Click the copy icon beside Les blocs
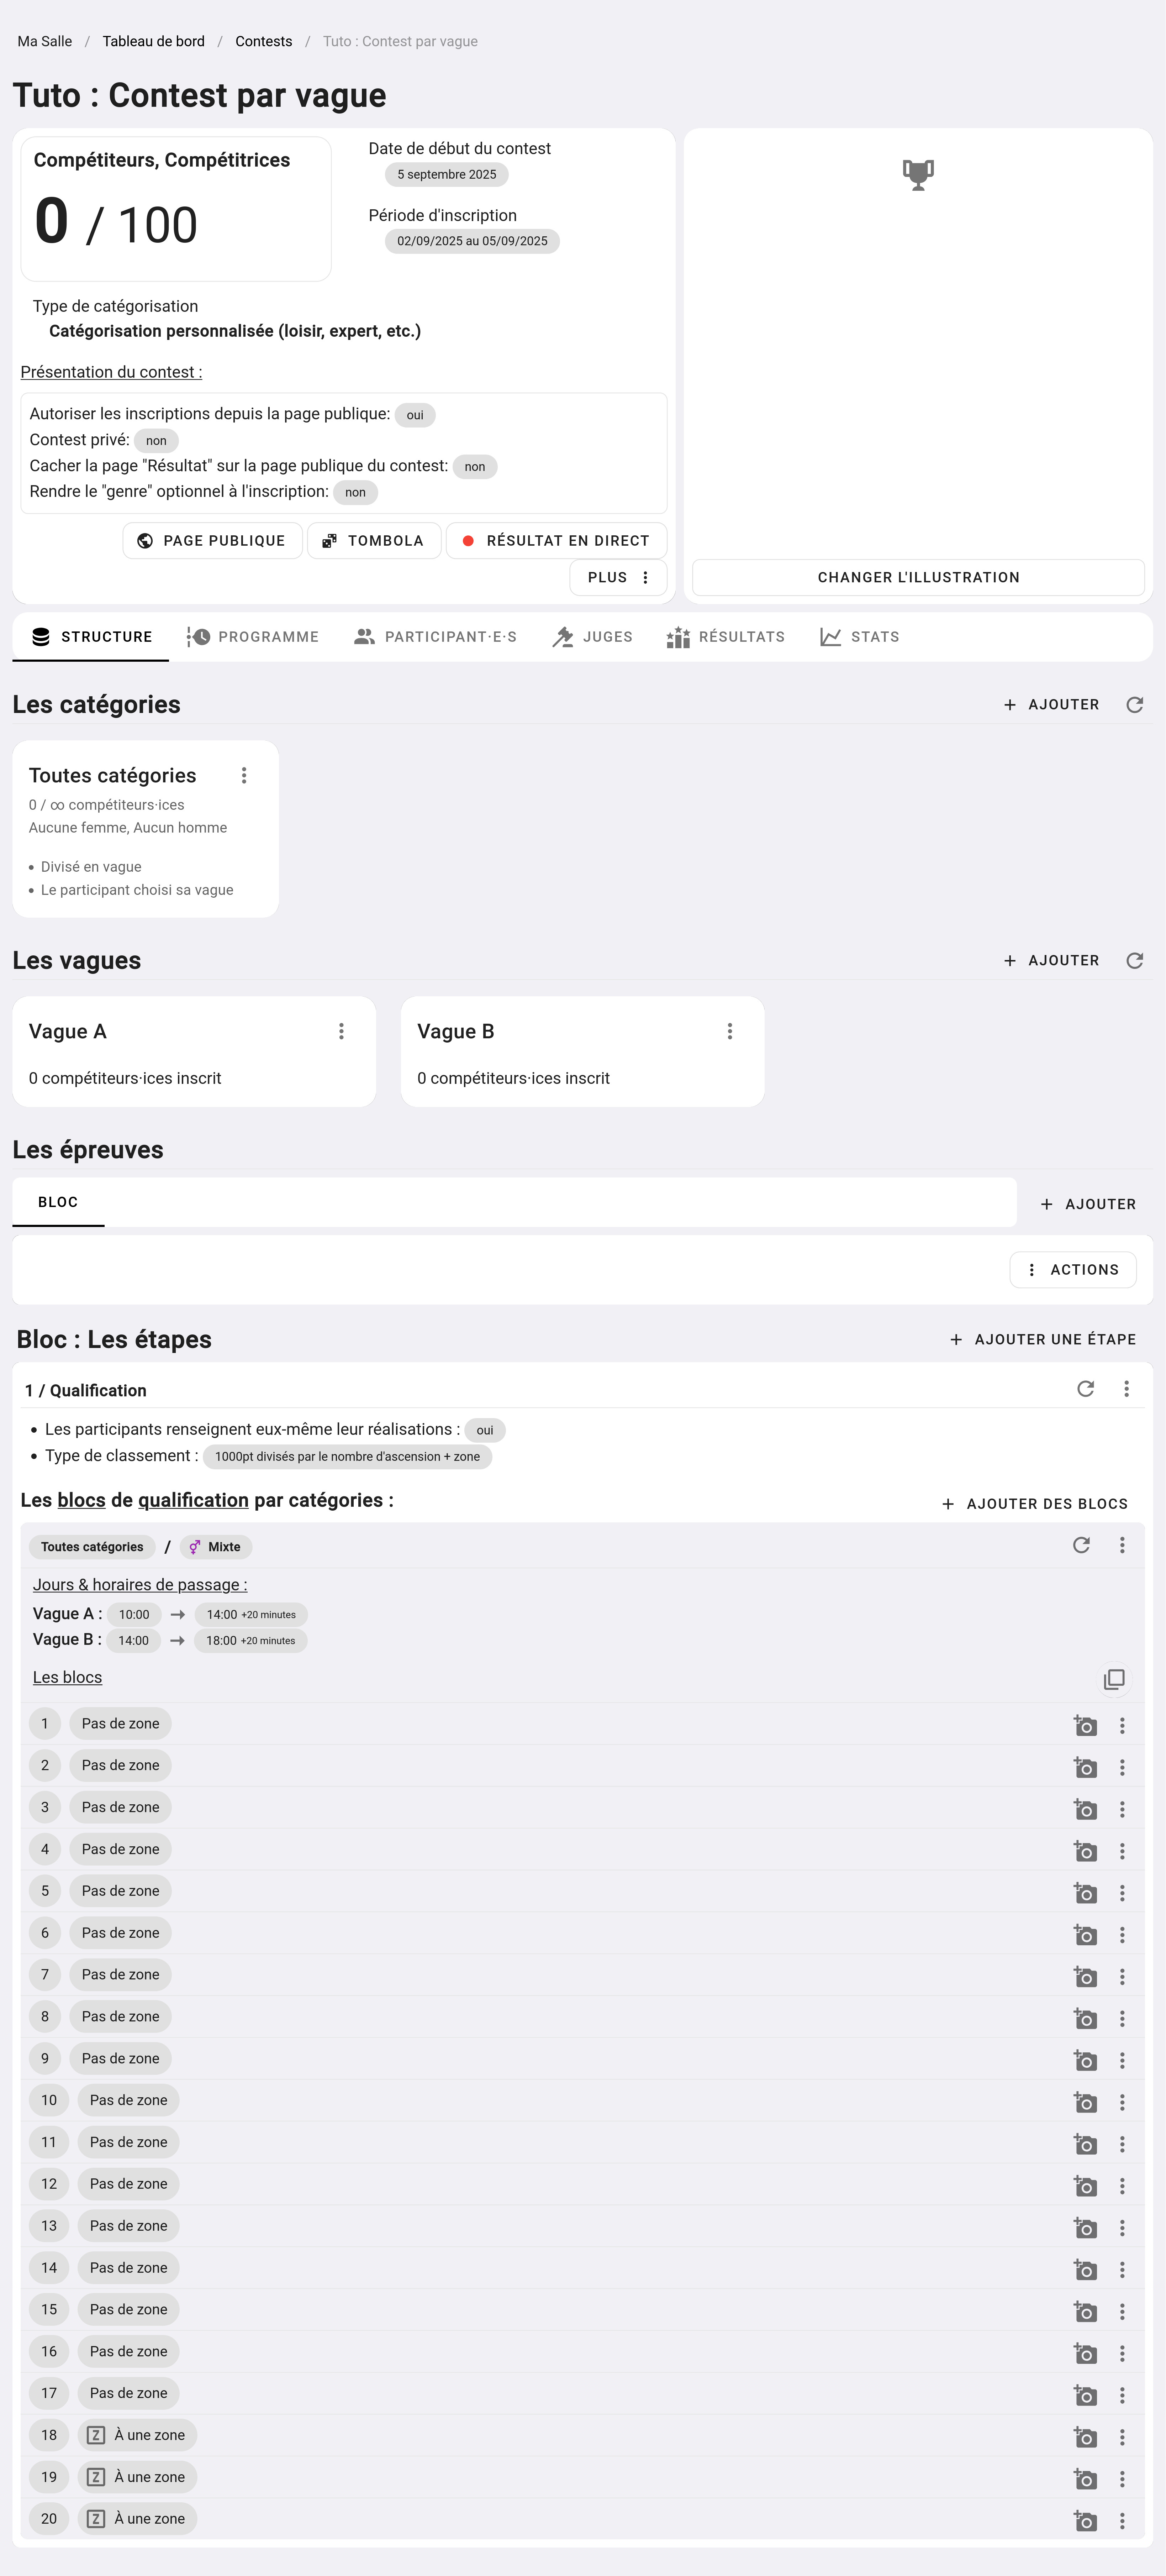The width and height of the screenshot is (1166, 2576). (1113, 1679)
